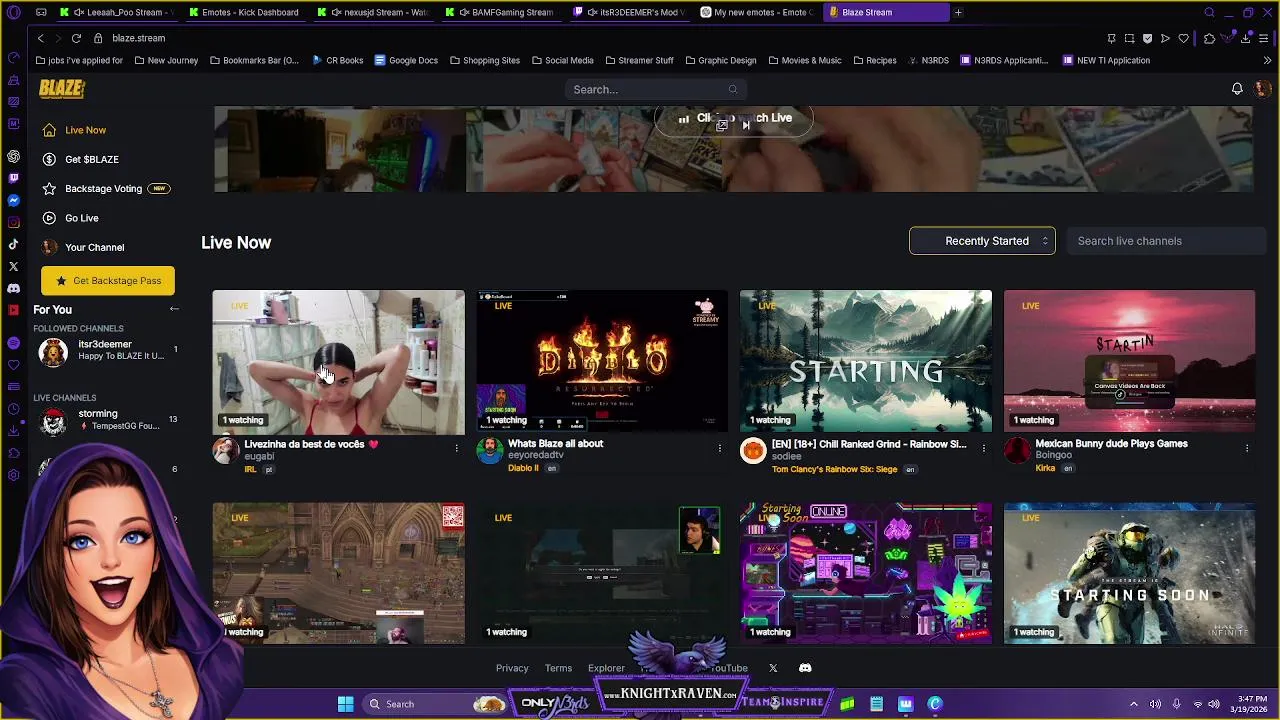Open the Discord link in footer

pyautogui.click(x=805, y=668)
